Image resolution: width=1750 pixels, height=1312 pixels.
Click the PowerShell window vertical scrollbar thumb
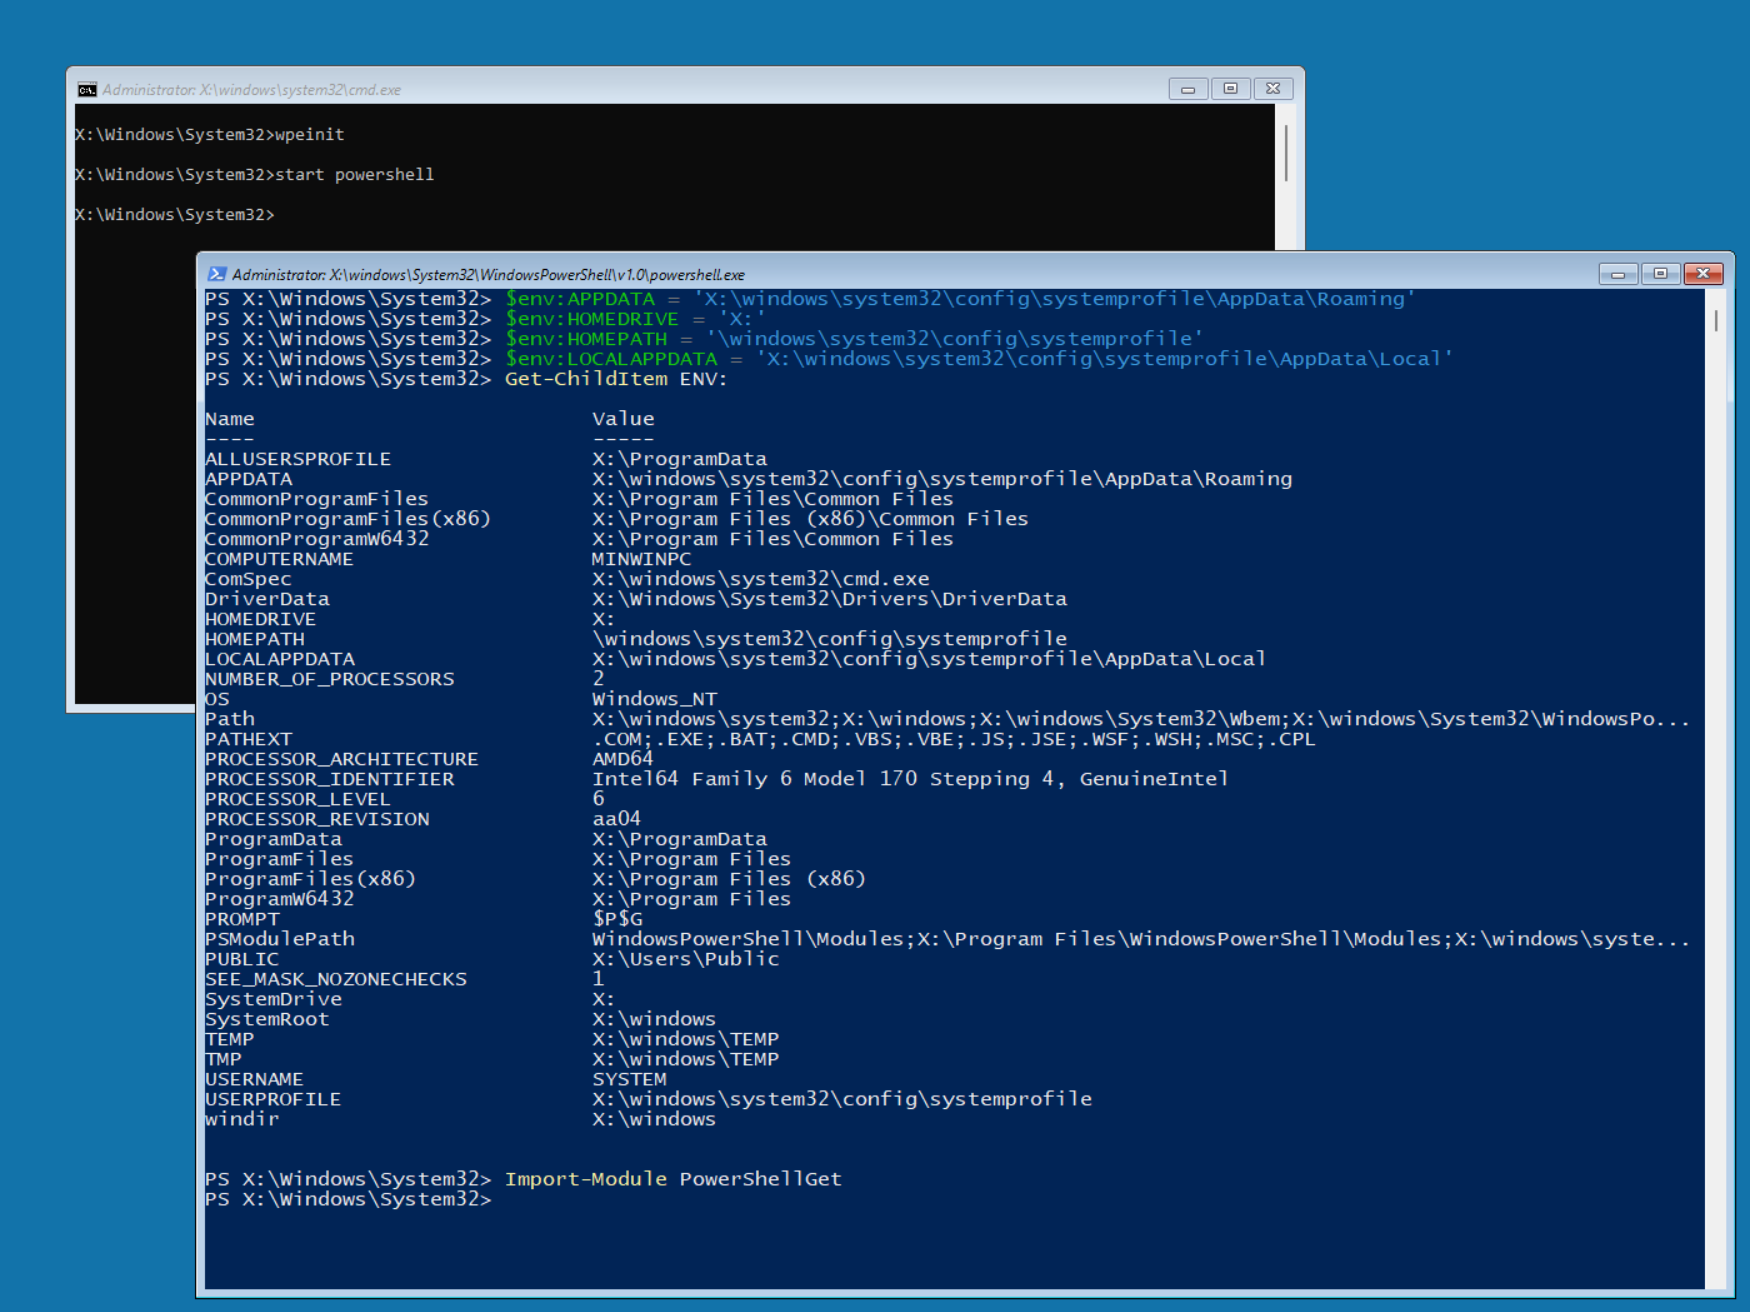tap(1716, 321)
